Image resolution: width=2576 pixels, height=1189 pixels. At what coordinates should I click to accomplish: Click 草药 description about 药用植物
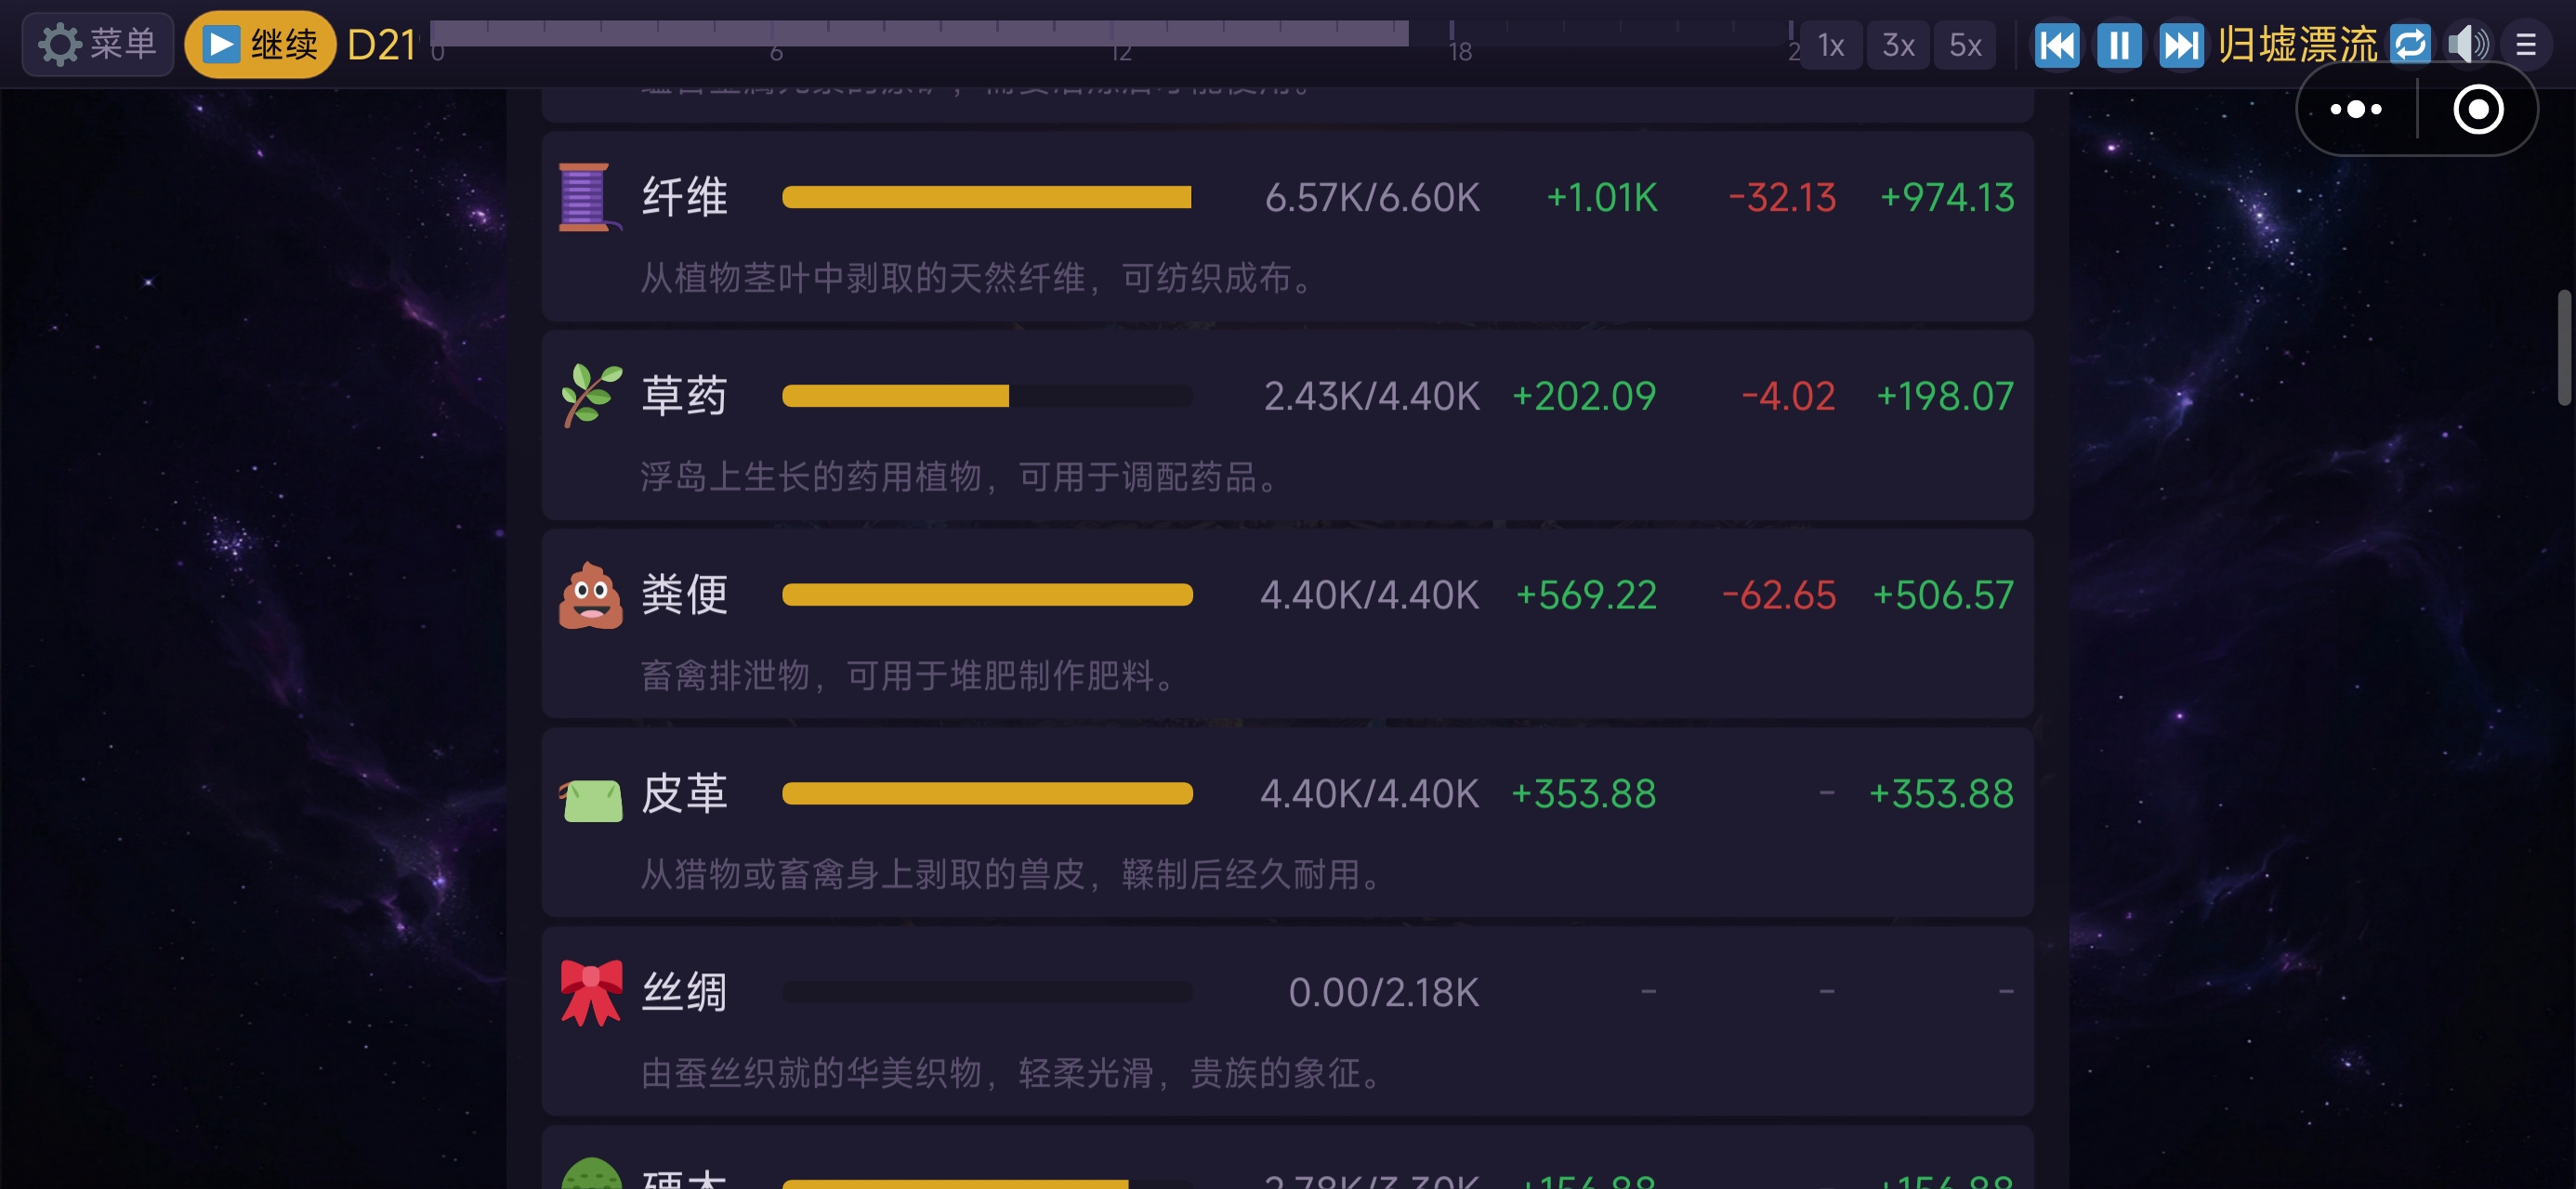[961, 477]
